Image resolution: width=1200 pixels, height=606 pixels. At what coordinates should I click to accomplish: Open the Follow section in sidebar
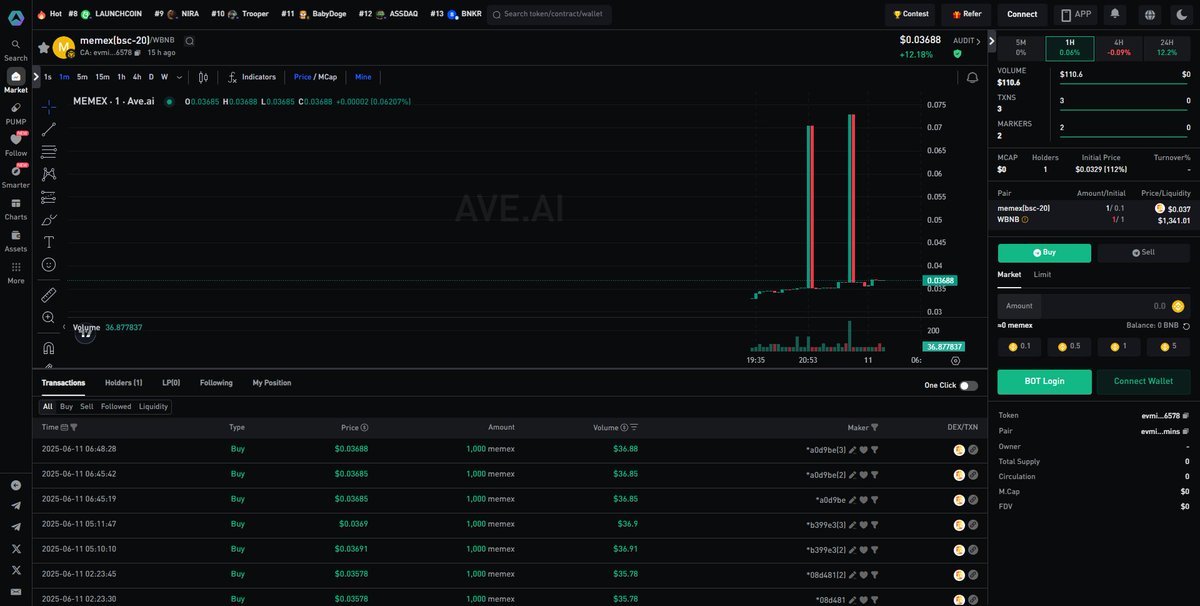16,145
